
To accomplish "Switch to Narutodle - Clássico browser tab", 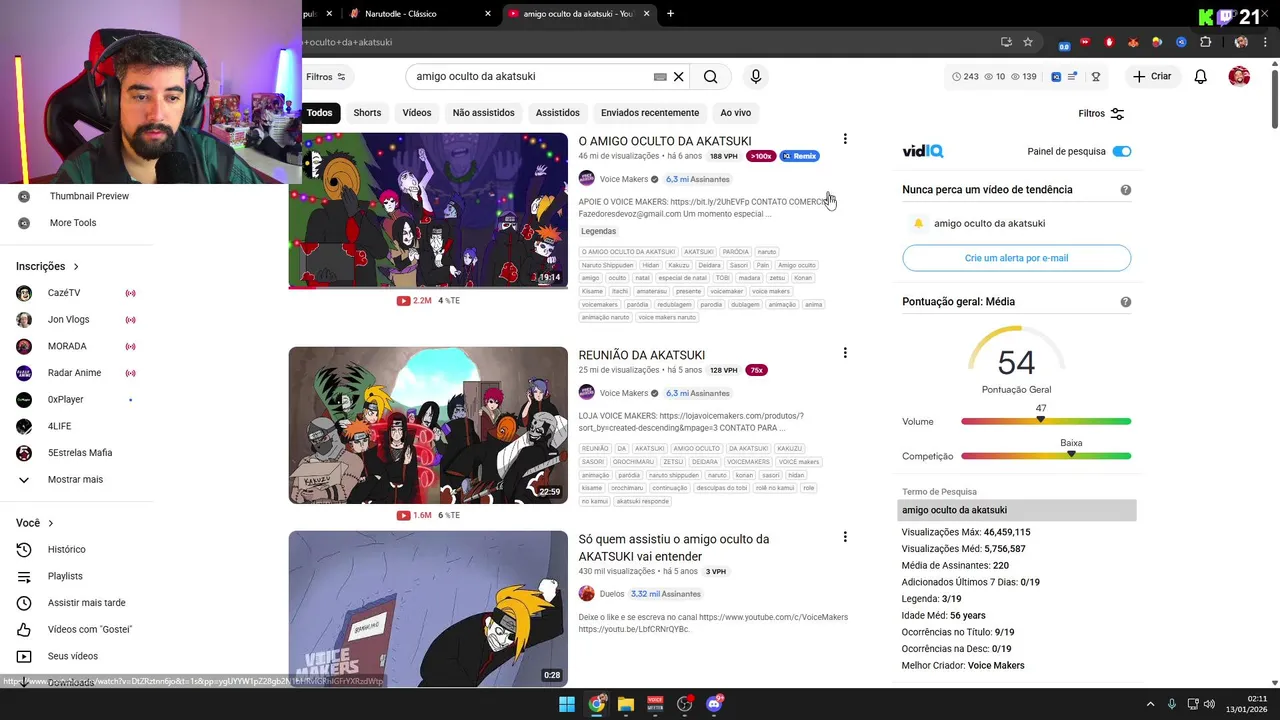I will [420, 14].
